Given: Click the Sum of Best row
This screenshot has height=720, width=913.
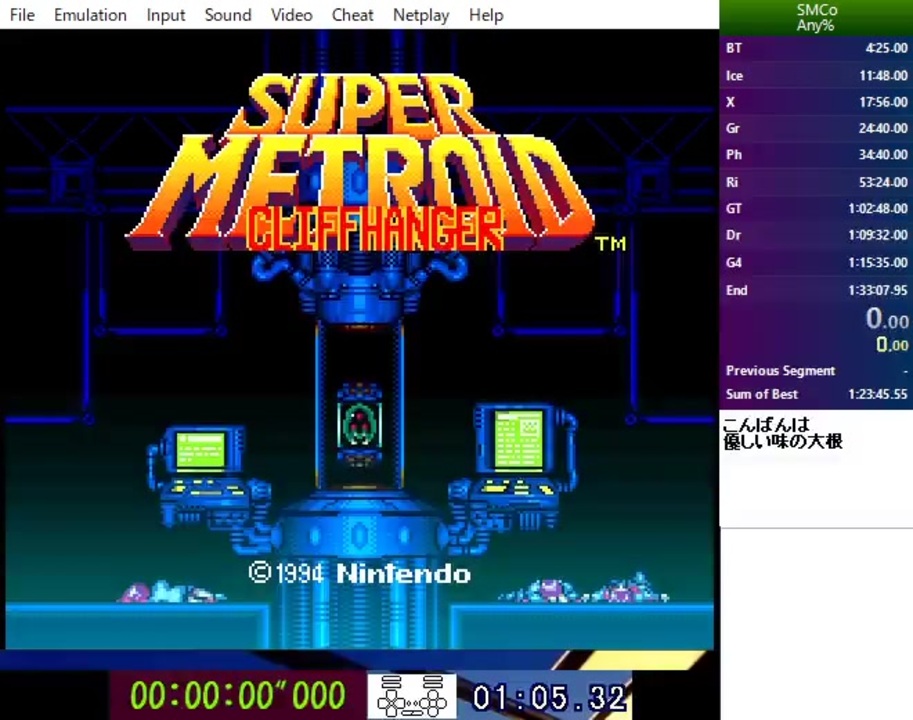Looking at the screenshot, I should (816, 394).
